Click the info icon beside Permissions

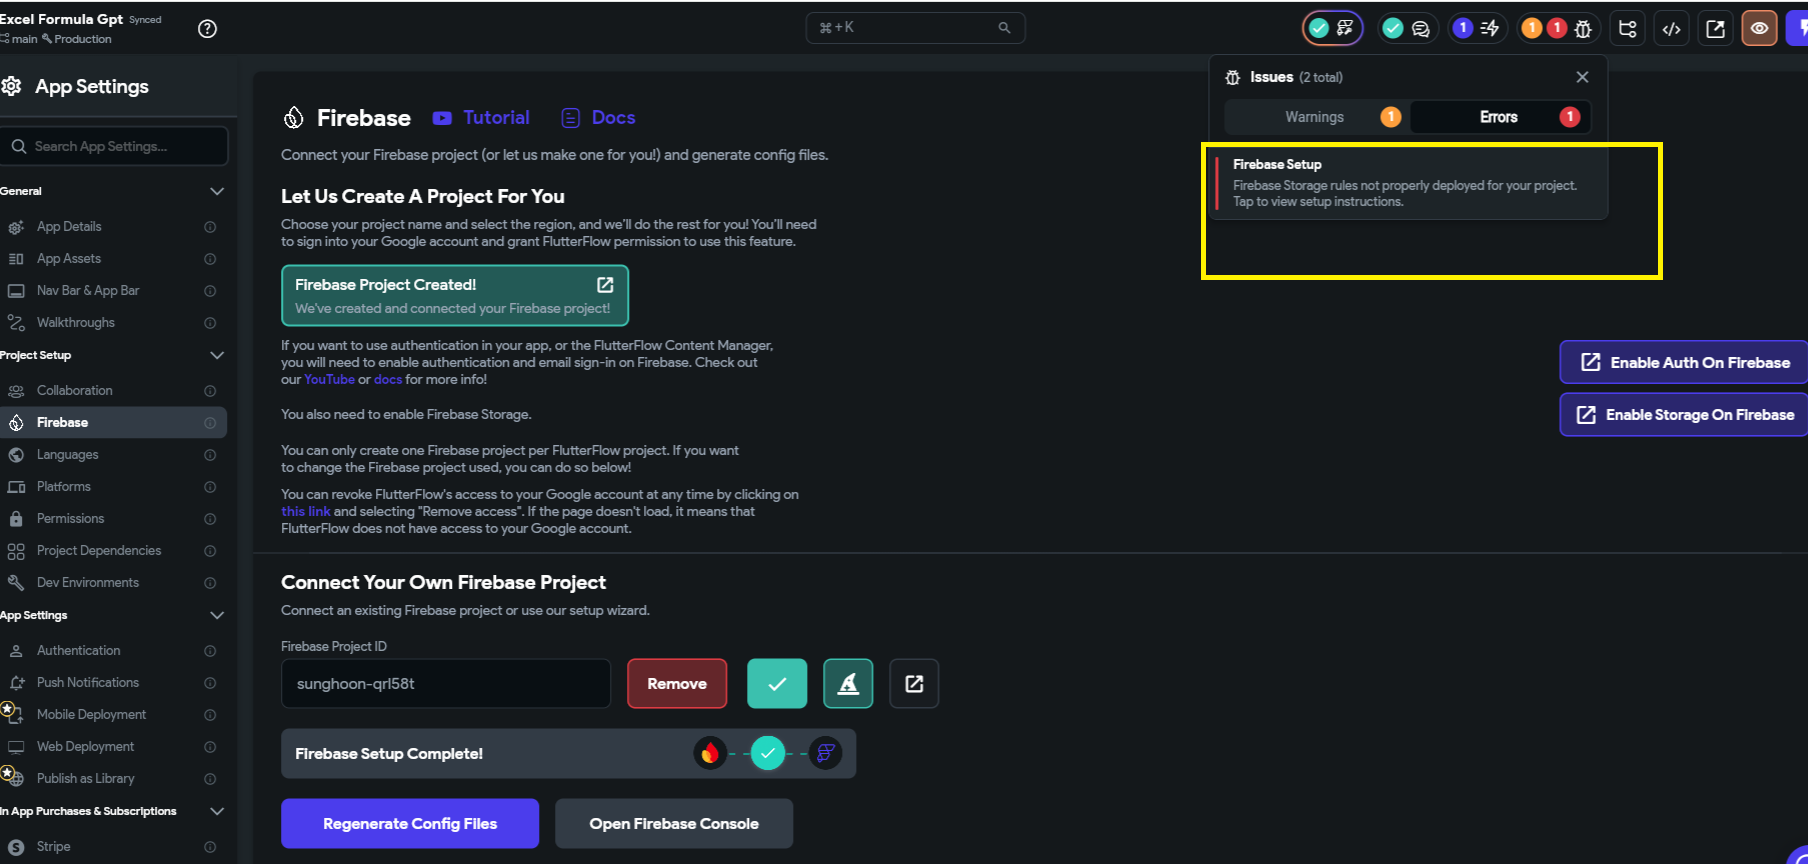(x=210, y=519)
